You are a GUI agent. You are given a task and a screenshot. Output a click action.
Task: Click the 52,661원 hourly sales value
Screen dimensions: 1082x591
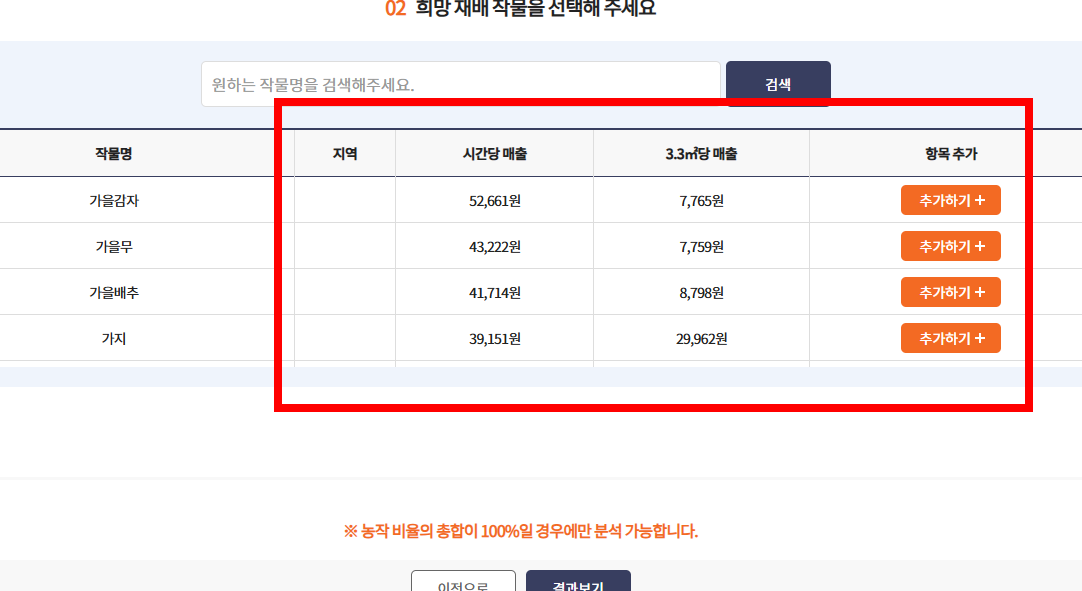click(x=494, y=199)
